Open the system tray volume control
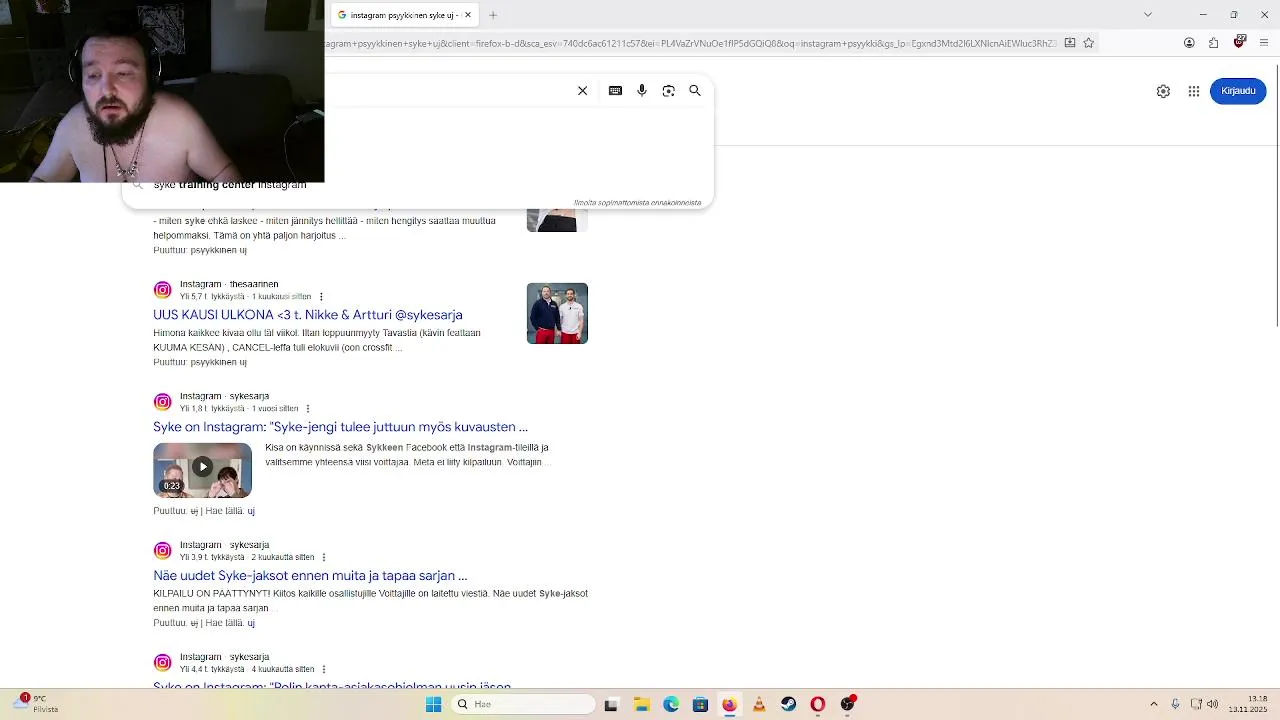This screenshot has width=1280, height=720. pos(1213,704)
